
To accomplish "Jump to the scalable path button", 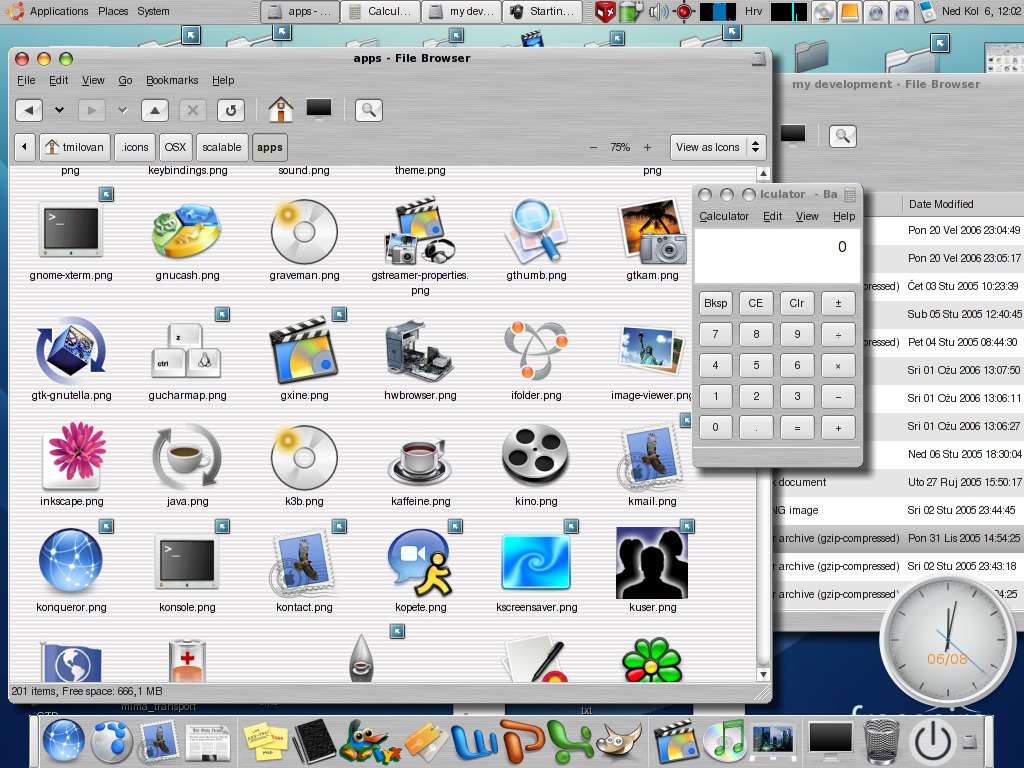I will click(222, 147).
